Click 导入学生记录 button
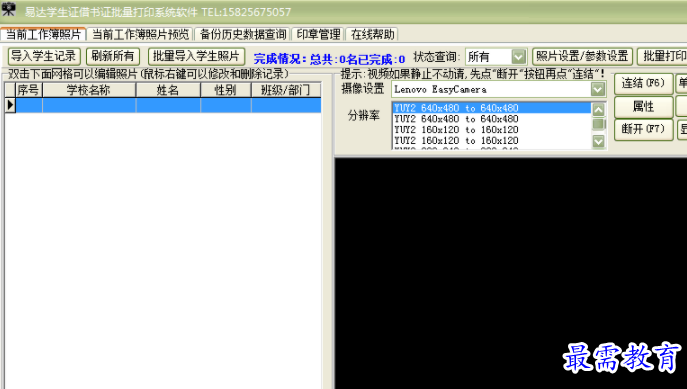 [x=44, y=56]
